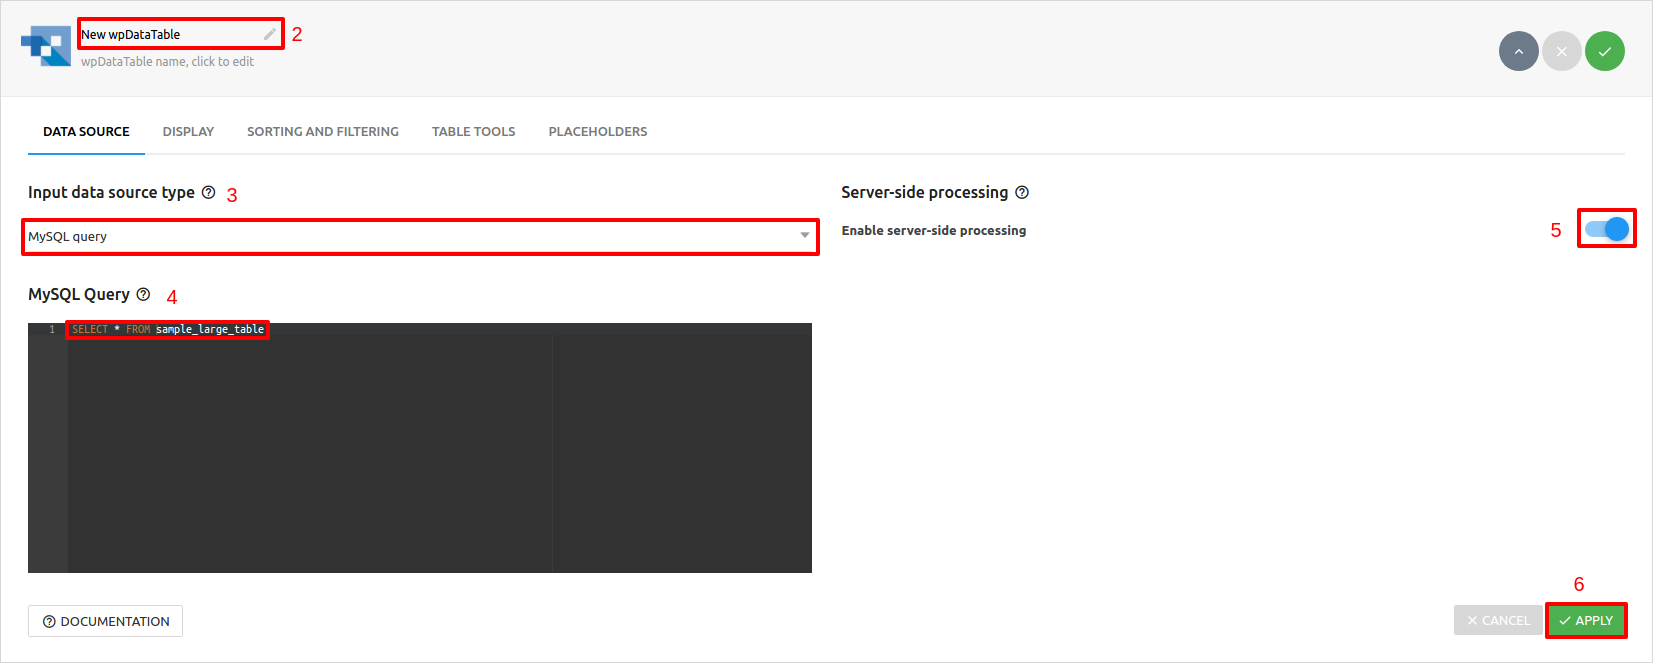Click line number 1 in editor gutter
This screenshot has width=1653, height=663.
[x=52, y=329]
